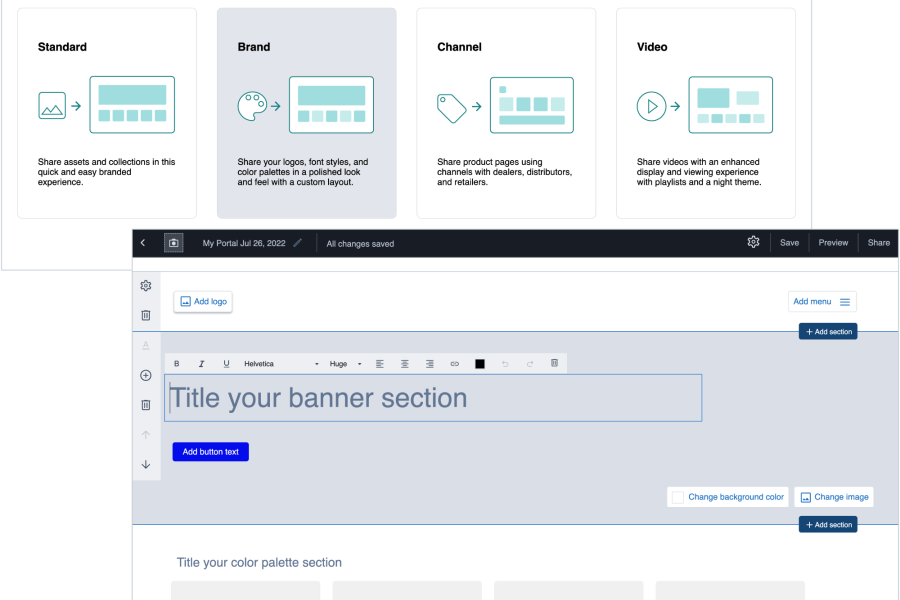
Task: Click the blue Add button text button
Action: [210, 452]
